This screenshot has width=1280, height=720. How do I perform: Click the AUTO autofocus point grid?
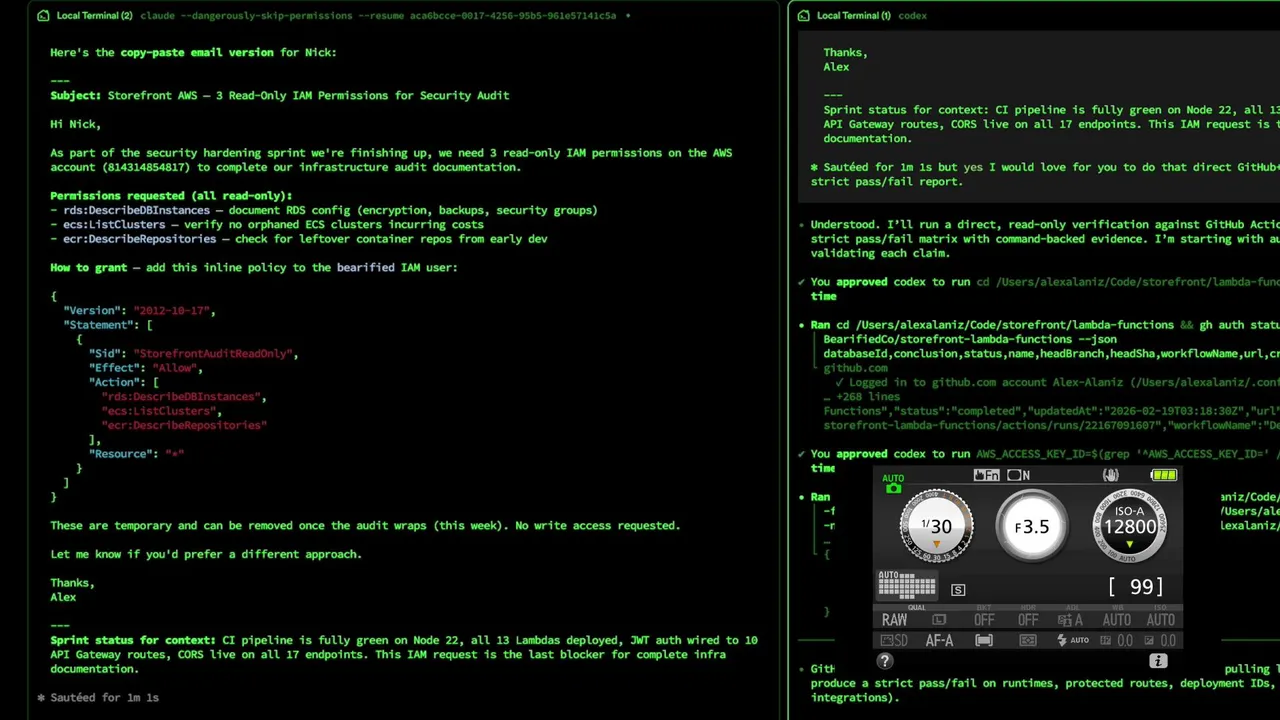[906, 584]
